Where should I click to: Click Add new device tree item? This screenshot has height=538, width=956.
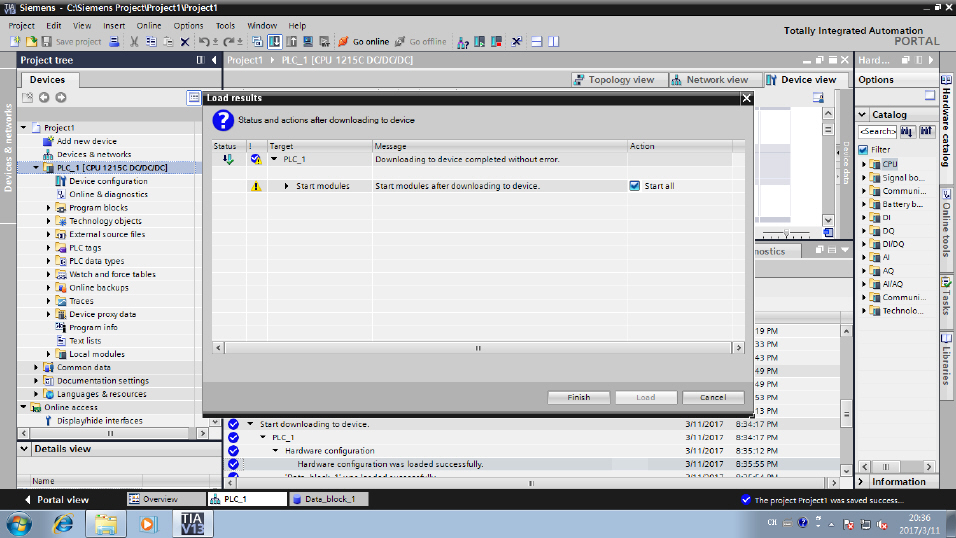[87, 141]
